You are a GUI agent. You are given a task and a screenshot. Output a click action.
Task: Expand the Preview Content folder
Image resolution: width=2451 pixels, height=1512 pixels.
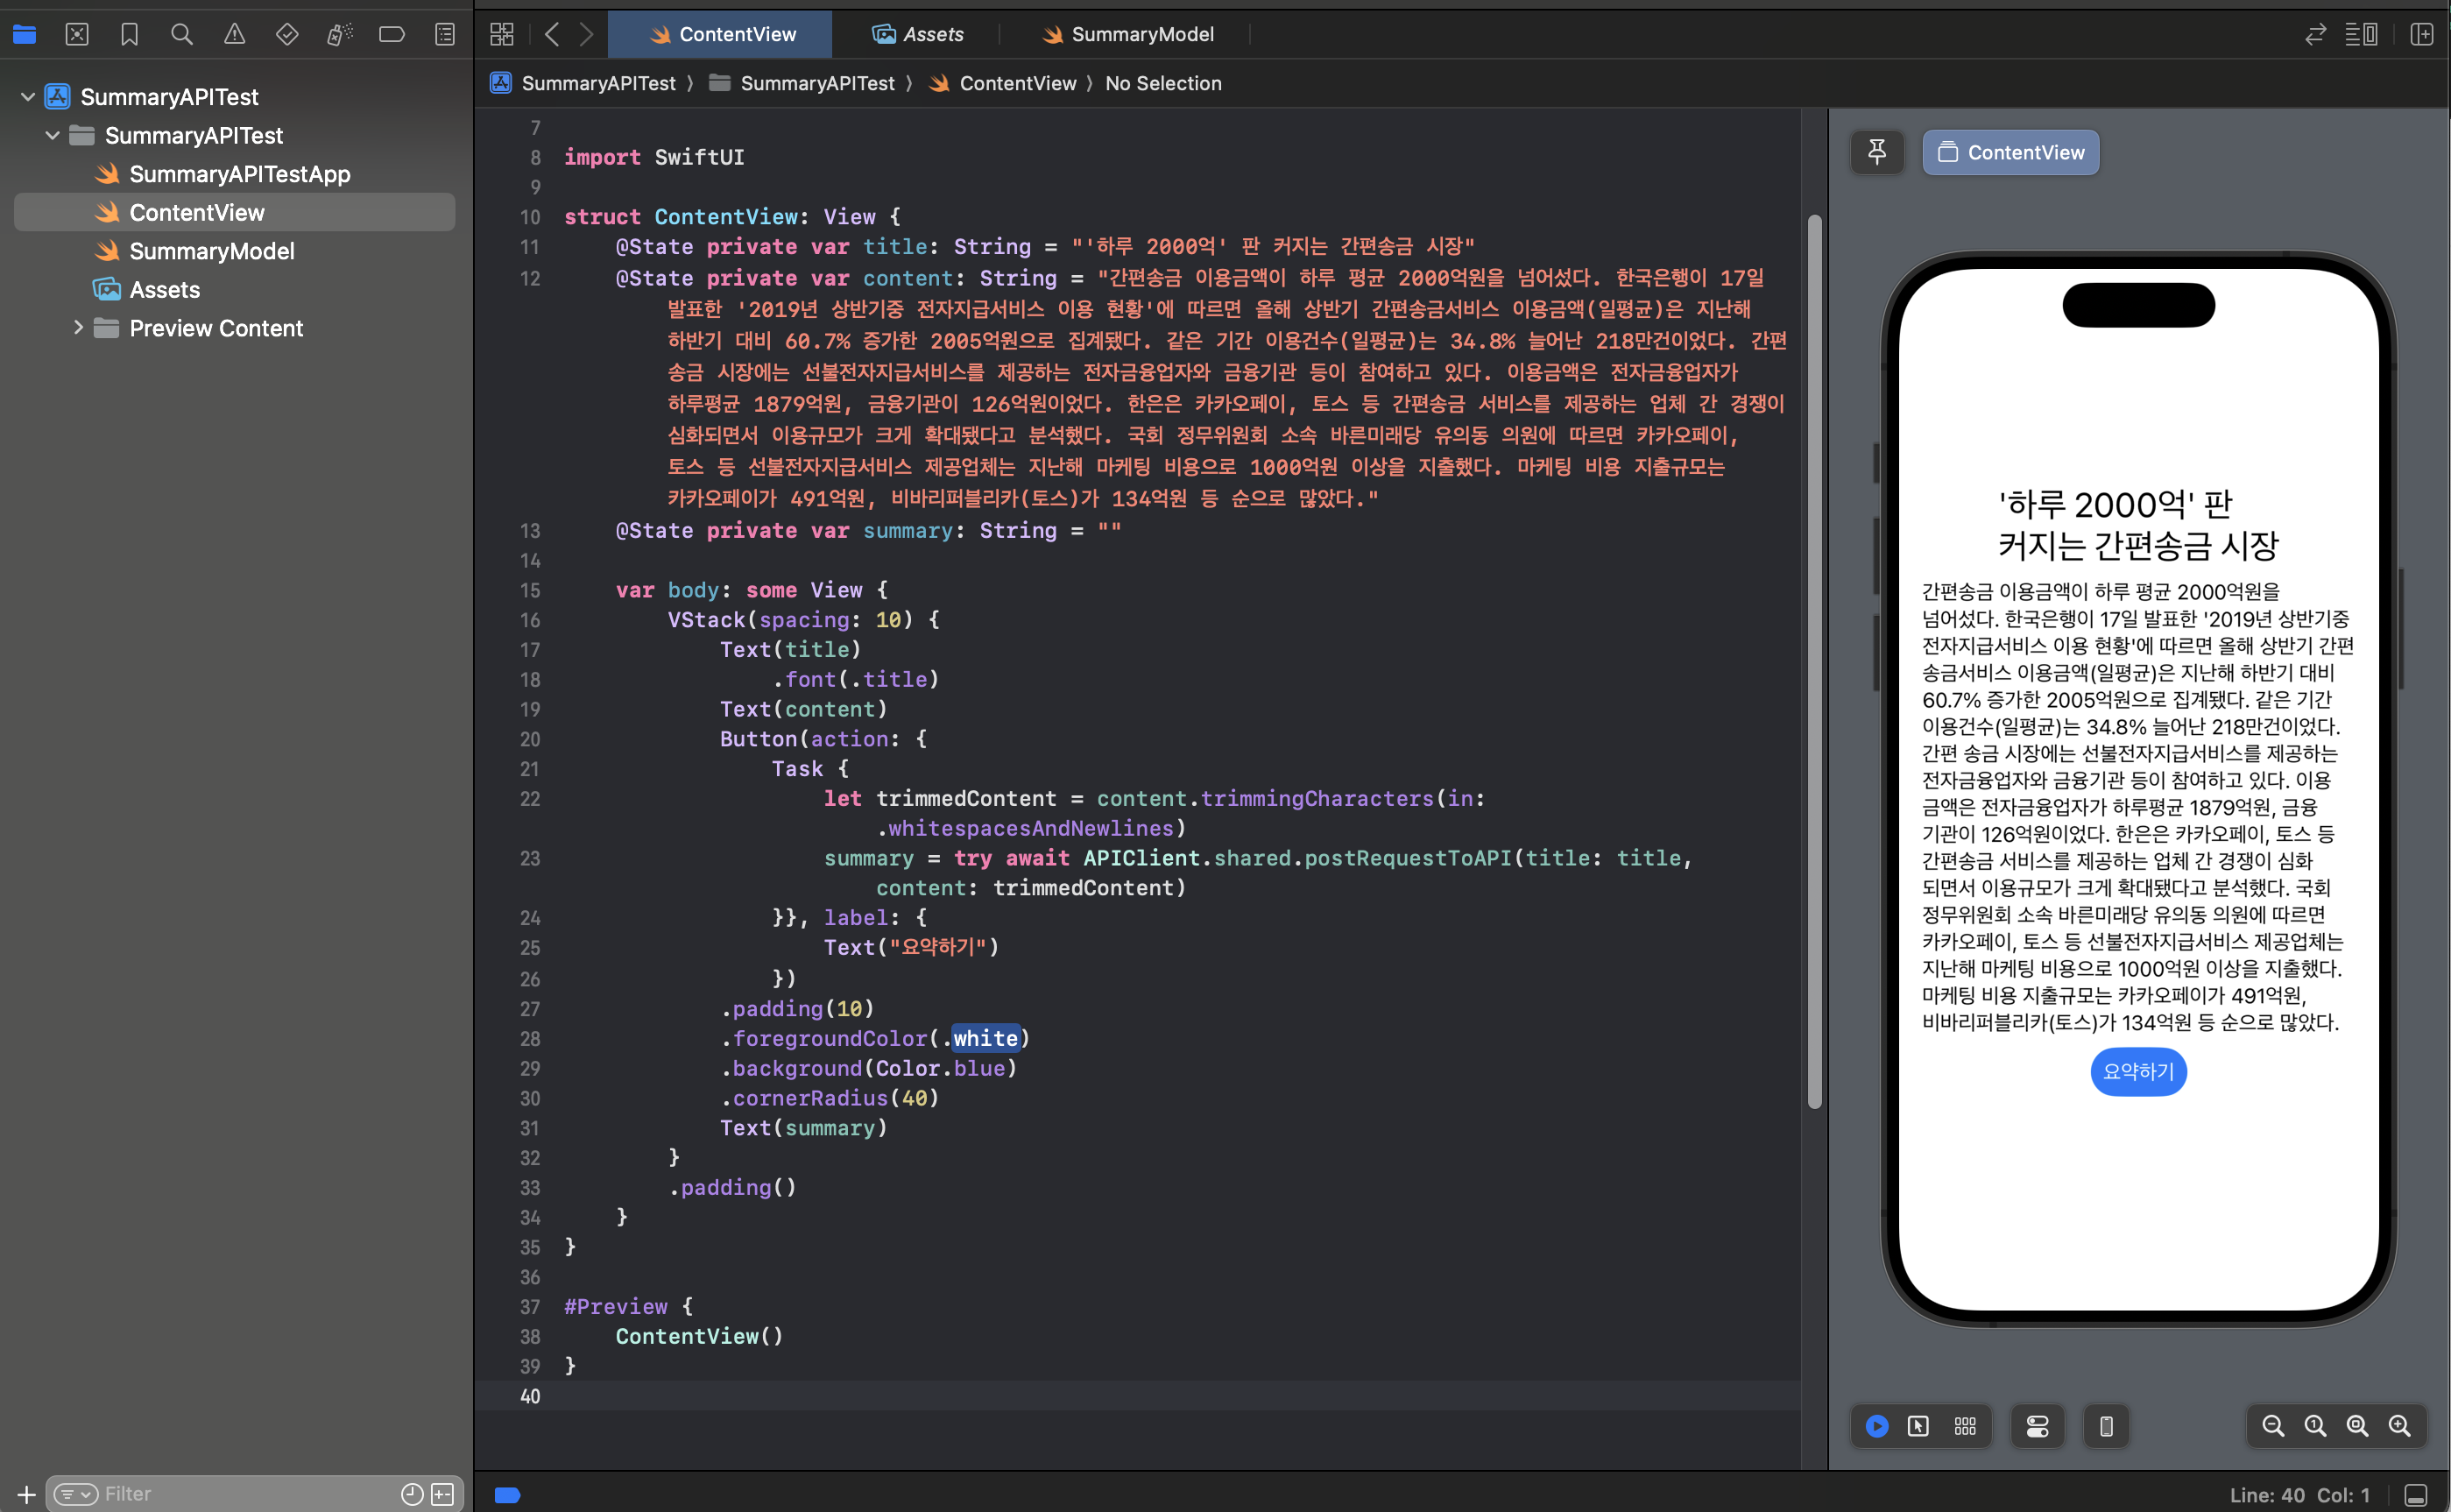78,328
